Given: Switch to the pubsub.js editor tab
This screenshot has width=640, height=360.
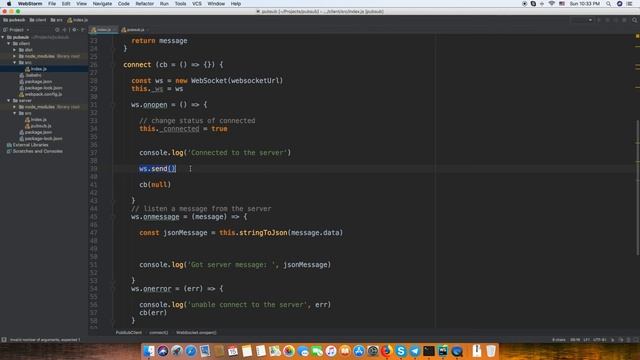Looking at the screenshot, I should coord(133,30).
